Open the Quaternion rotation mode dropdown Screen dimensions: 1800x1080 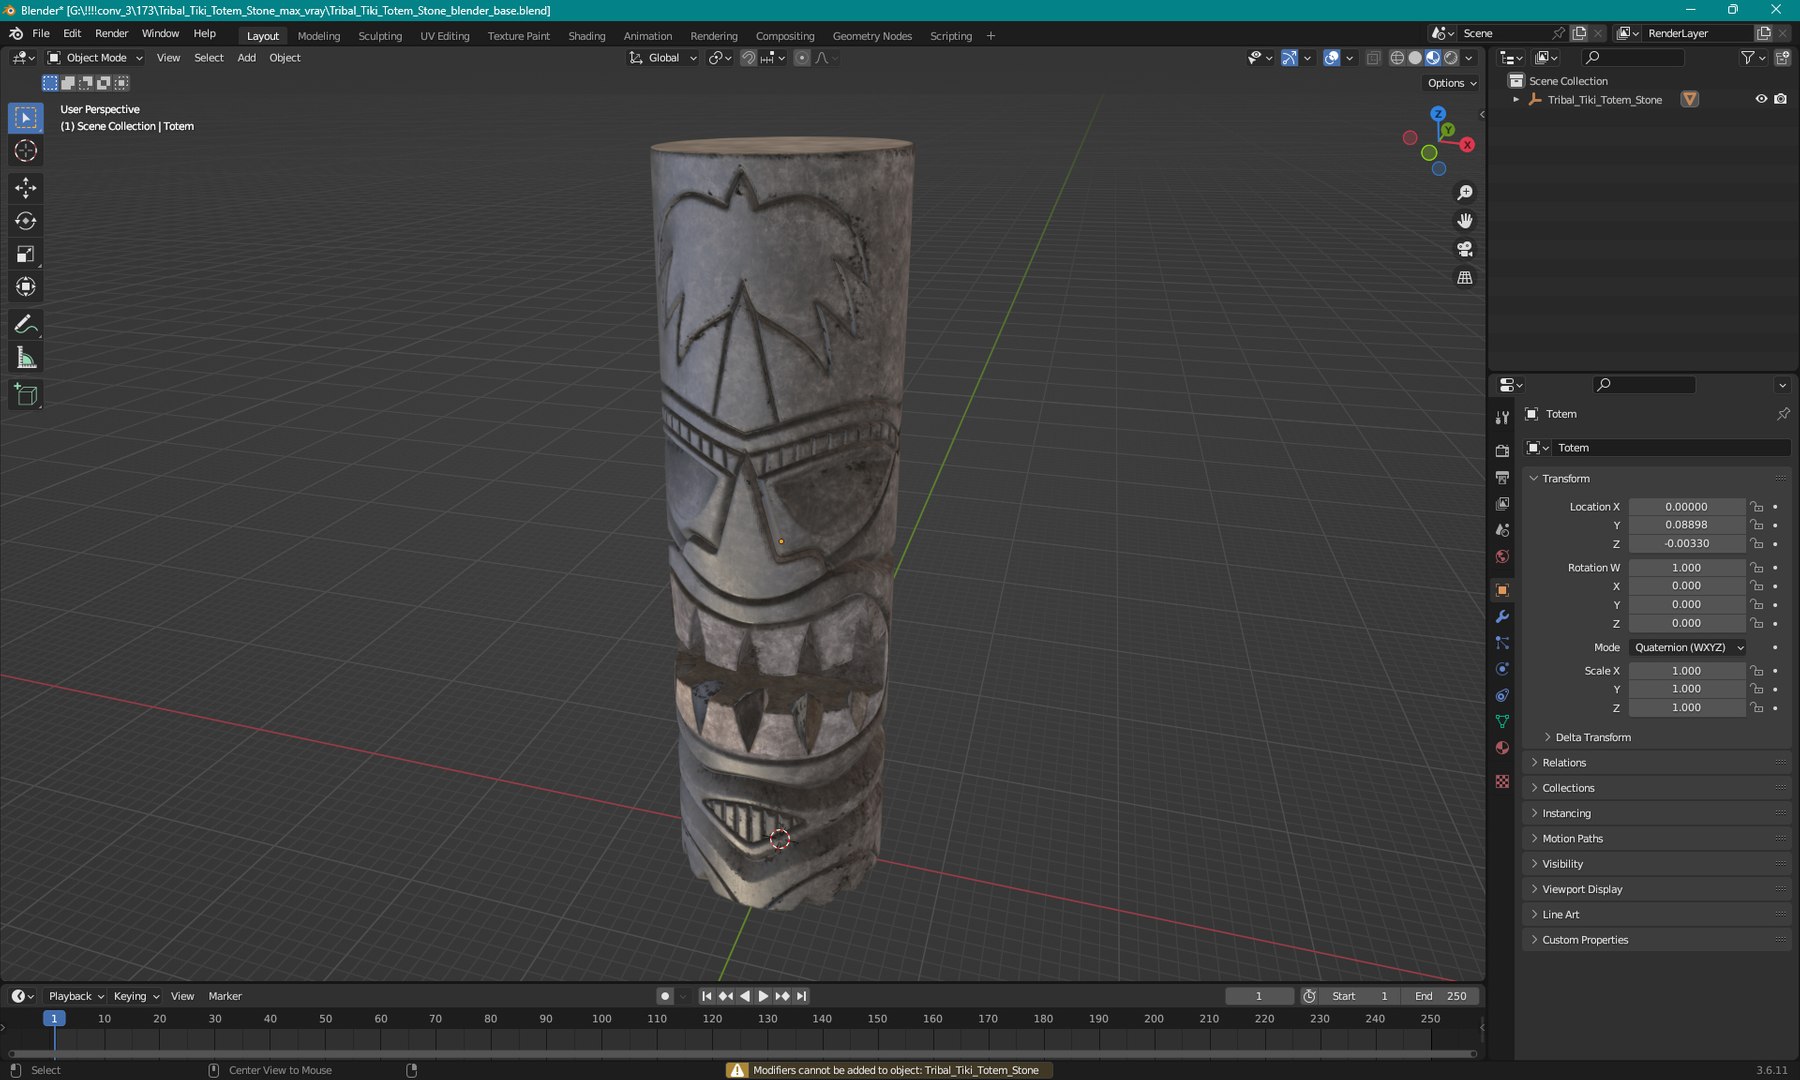(x=1688, y=648)
